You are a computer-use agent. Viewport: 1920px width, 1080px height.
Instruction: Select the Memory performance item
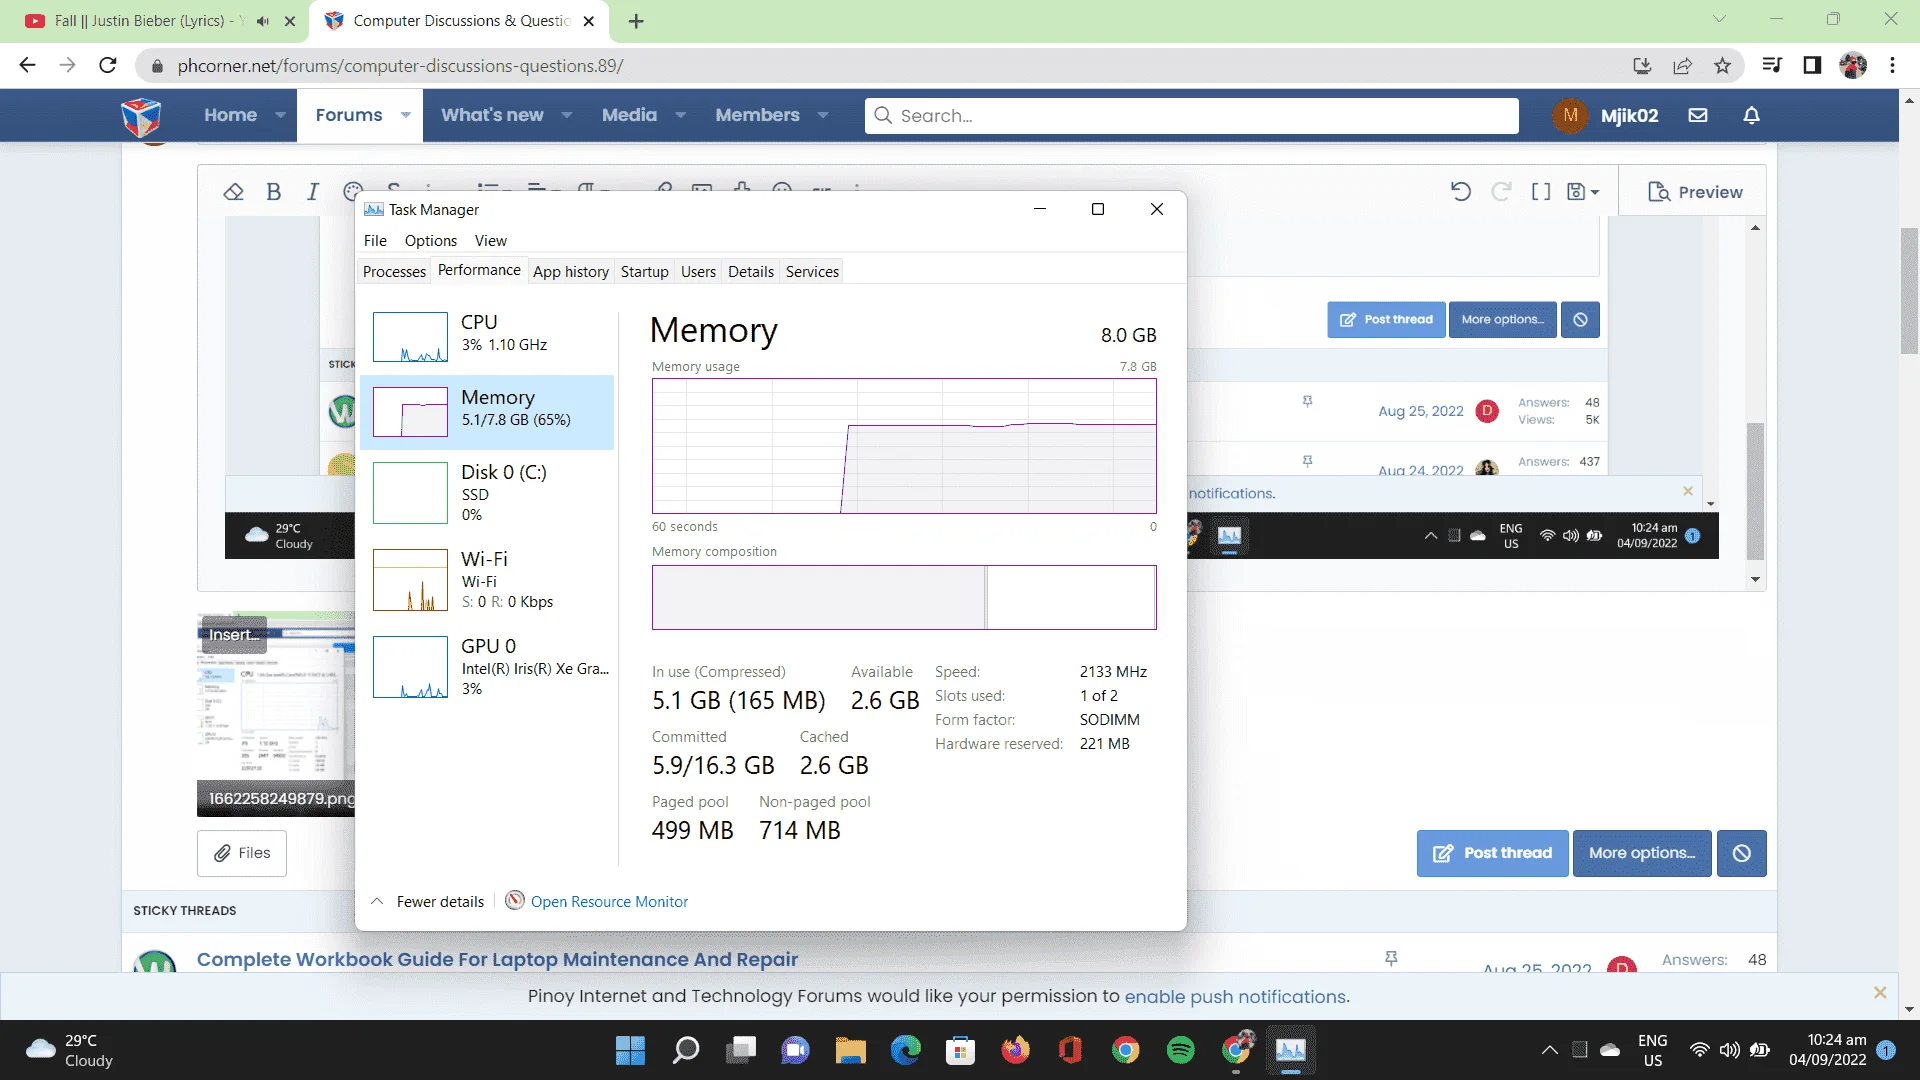pos(487,412)
